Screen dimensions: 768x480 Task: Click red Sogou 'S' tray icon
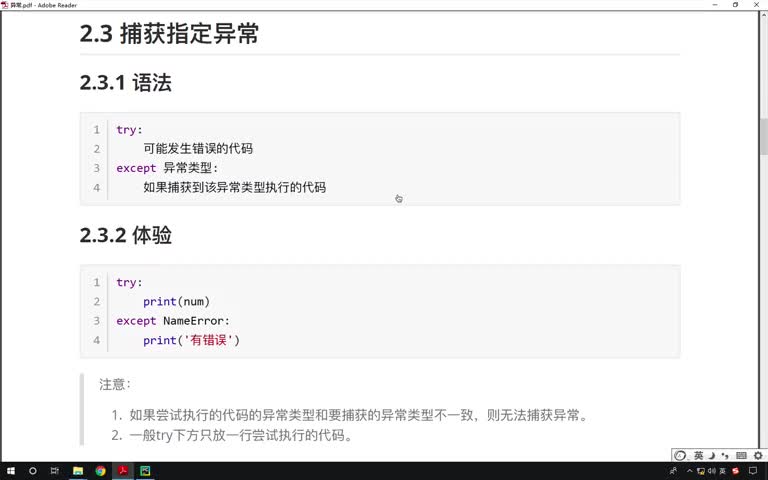[735, 471]
